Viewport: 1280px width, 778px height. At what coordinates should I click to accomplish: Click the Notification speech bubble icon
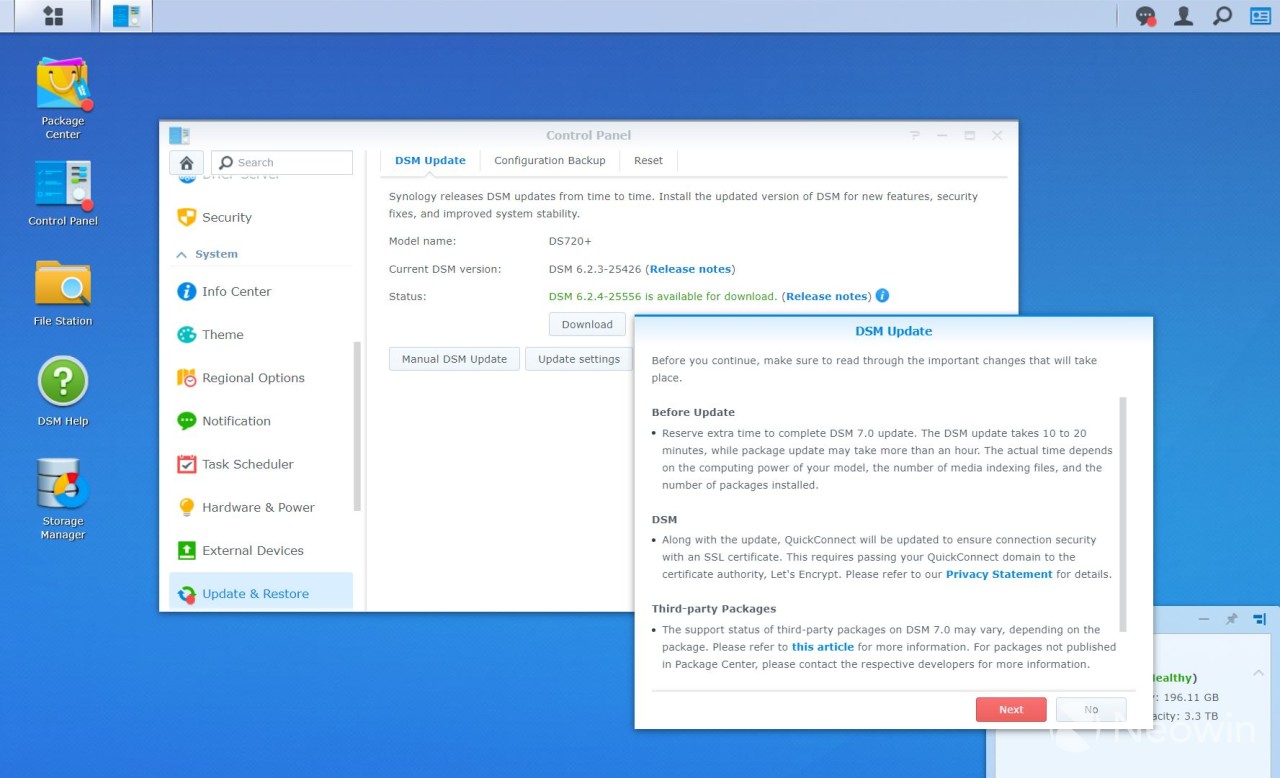pos(187,421)
